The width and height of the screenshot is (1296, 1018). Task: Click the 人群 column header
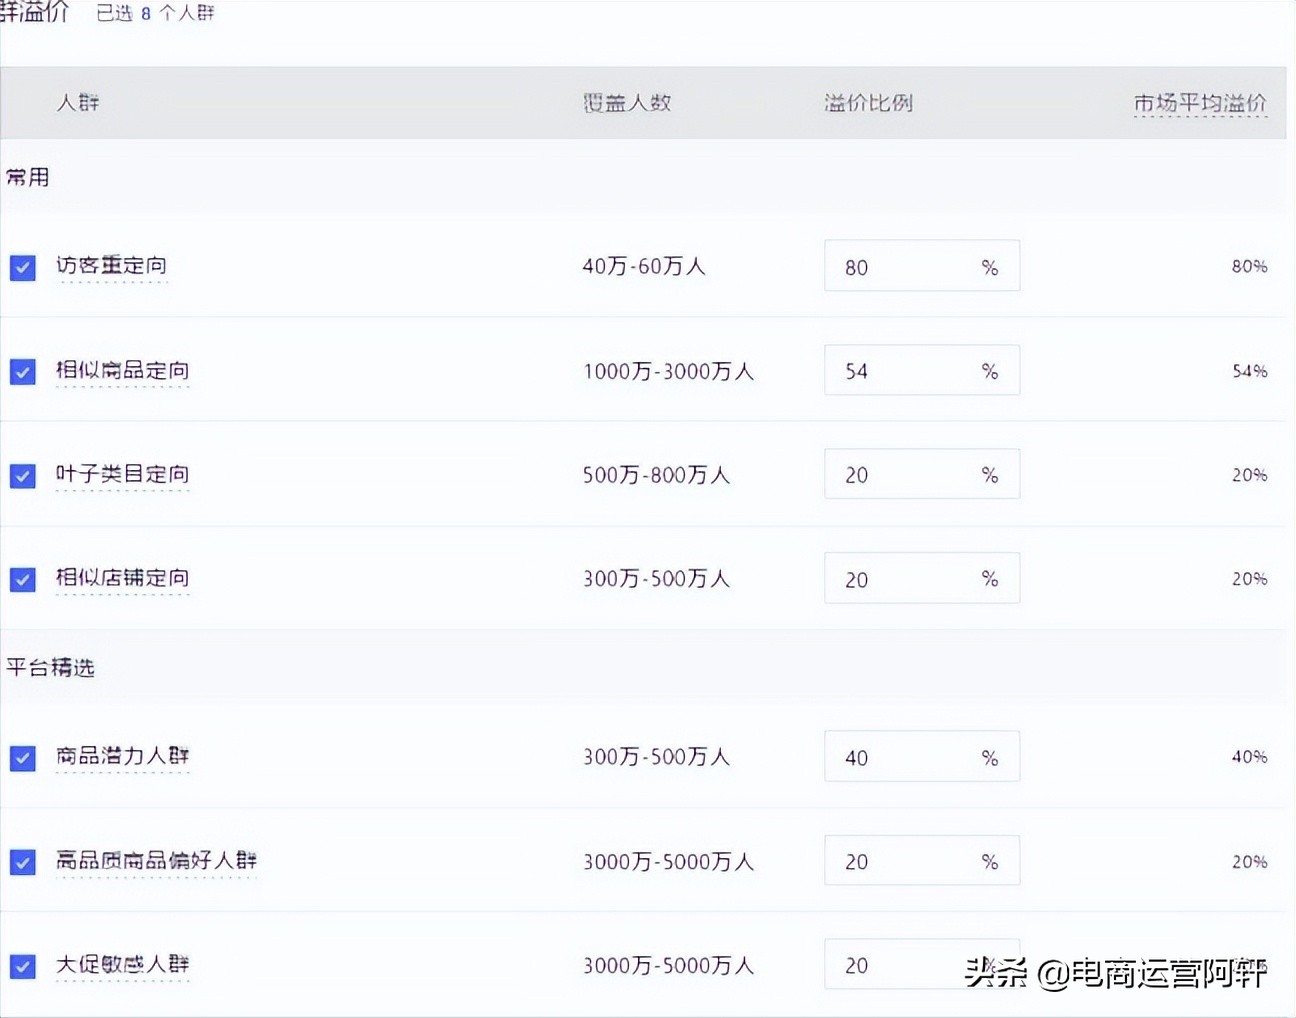click(x=78, y=102)
